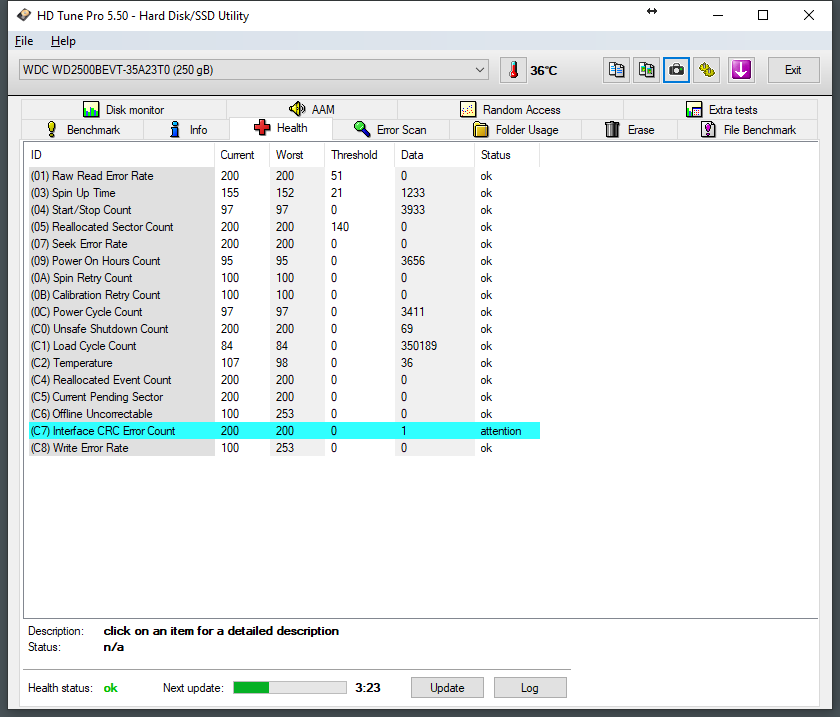Click the Threshold column header

pyautogui.click(x=359, y=155)
